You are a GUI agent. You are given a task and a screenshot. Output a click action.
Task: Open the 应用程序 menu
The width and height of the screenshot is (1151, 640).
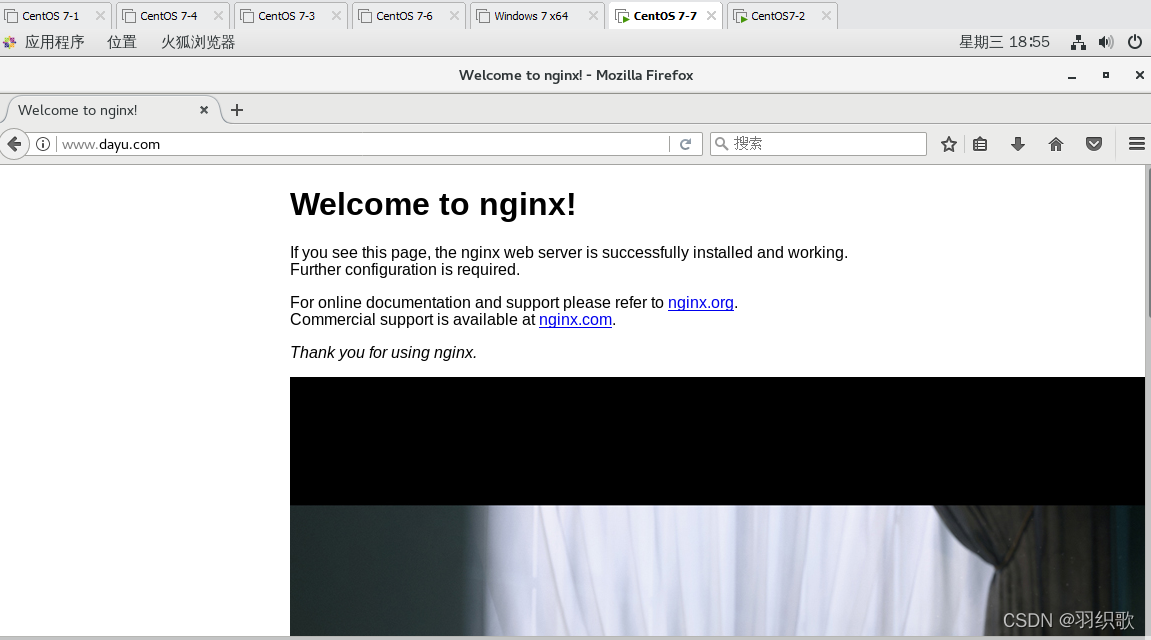pos(54,43)
